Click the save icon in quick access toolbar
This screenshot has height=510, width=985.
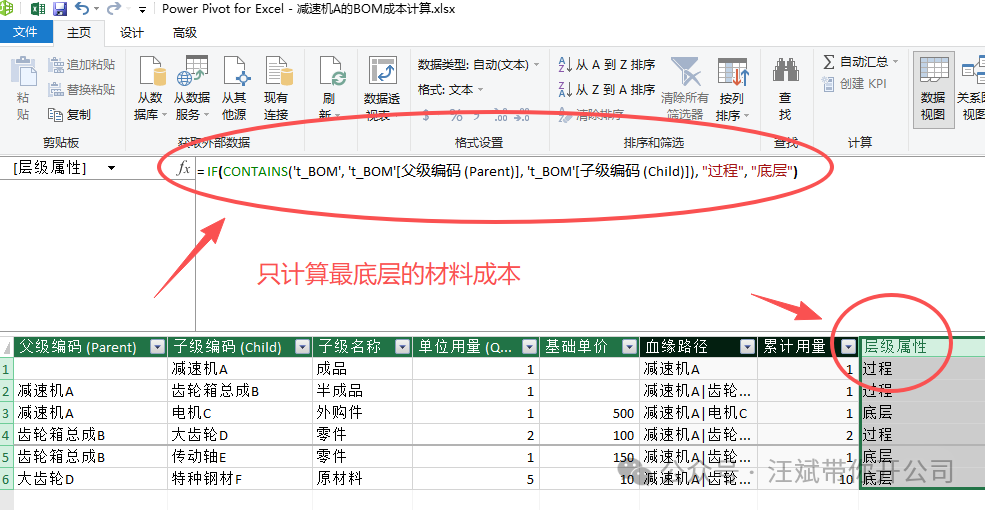(x=60, y=9)
